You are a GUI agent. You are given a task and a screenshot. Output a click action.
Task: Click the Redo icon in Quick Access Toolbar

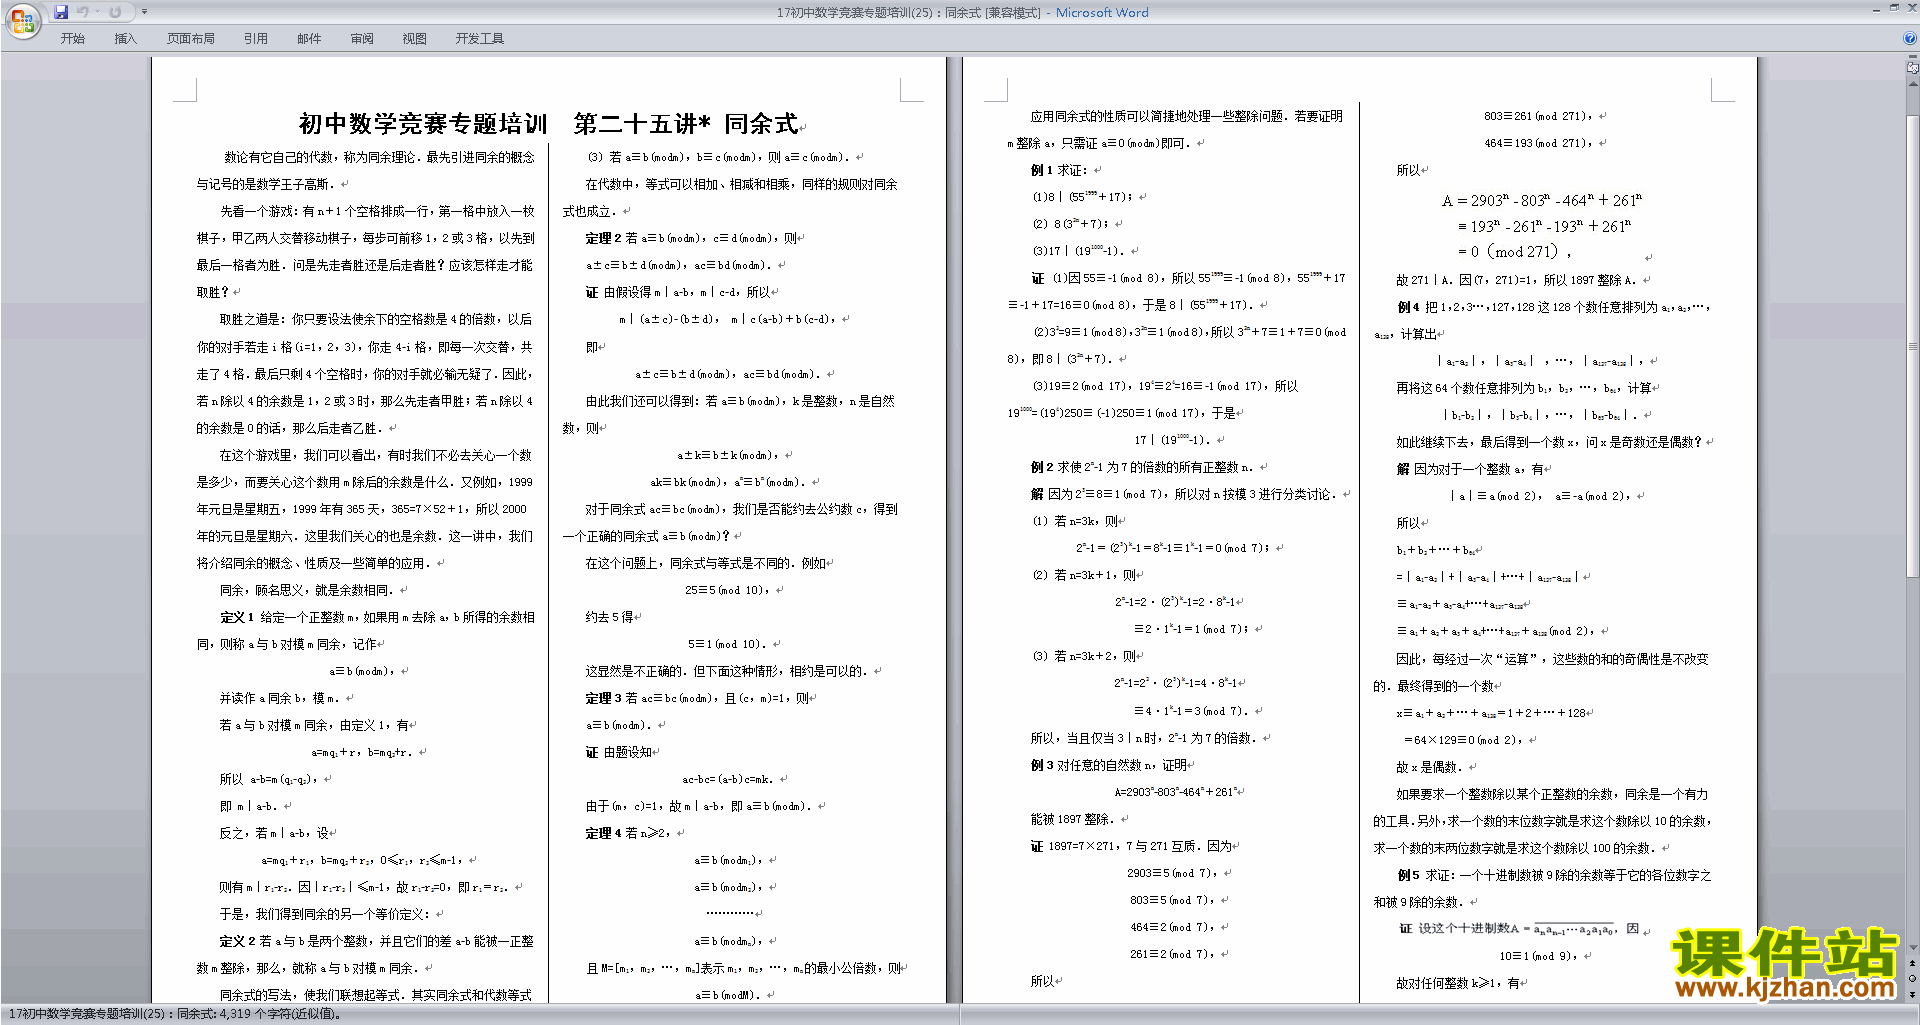pos(115,12)
